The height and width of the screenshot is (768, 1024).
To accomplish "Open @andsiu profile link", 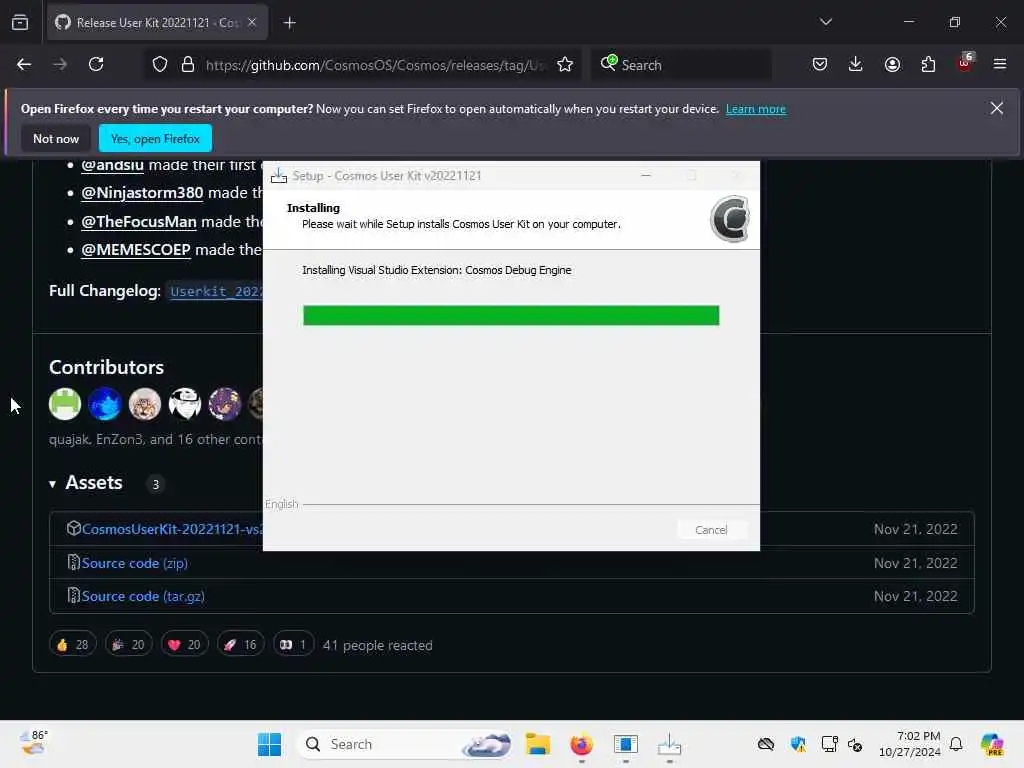I will (x=112, y=166).
